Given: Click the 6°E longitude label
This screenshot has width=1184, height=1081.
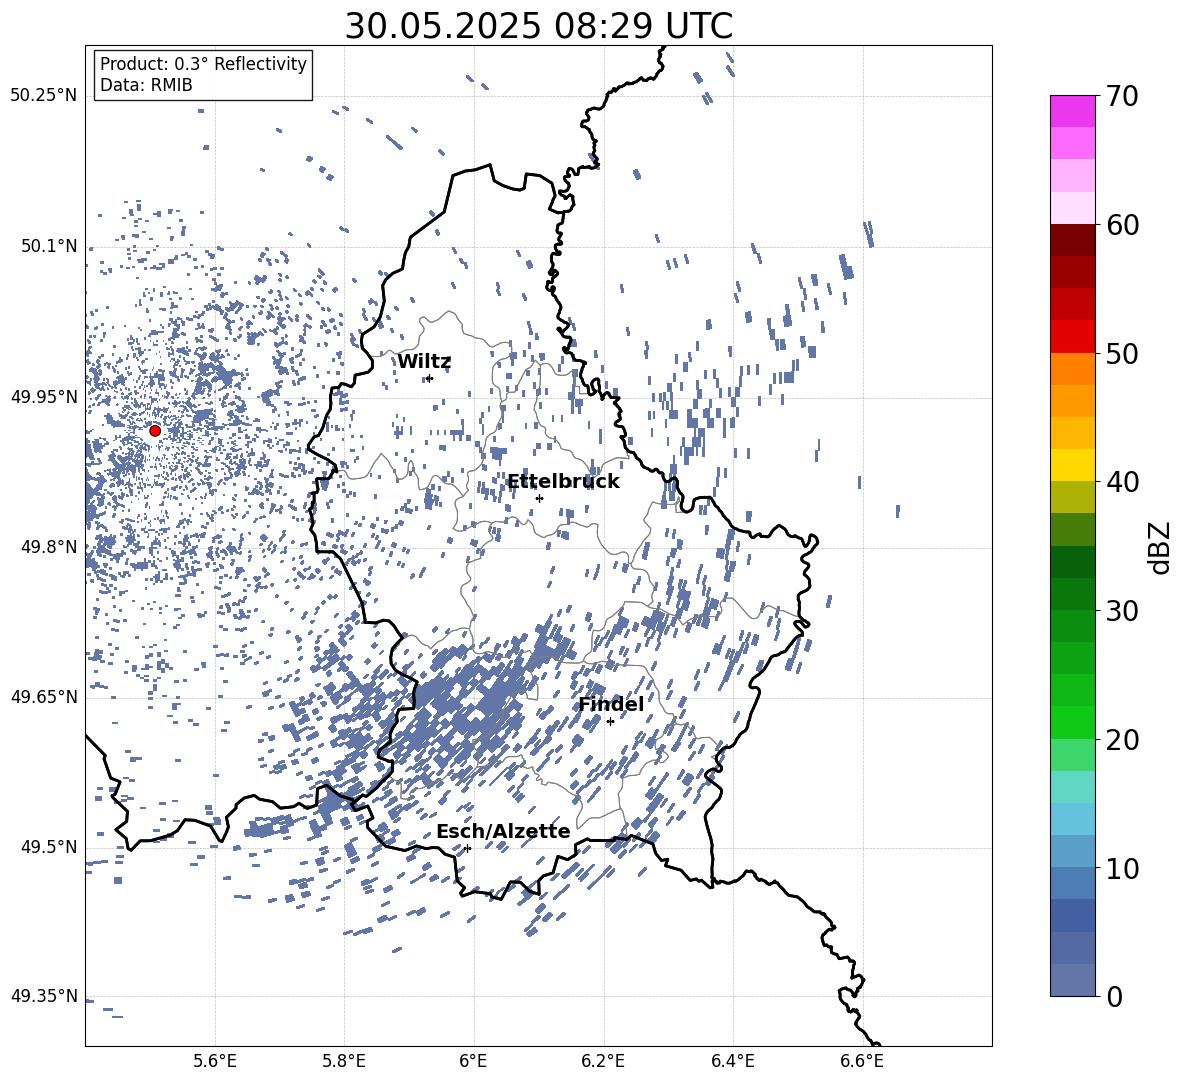Looking at the screenshot, I should 473,1061.
